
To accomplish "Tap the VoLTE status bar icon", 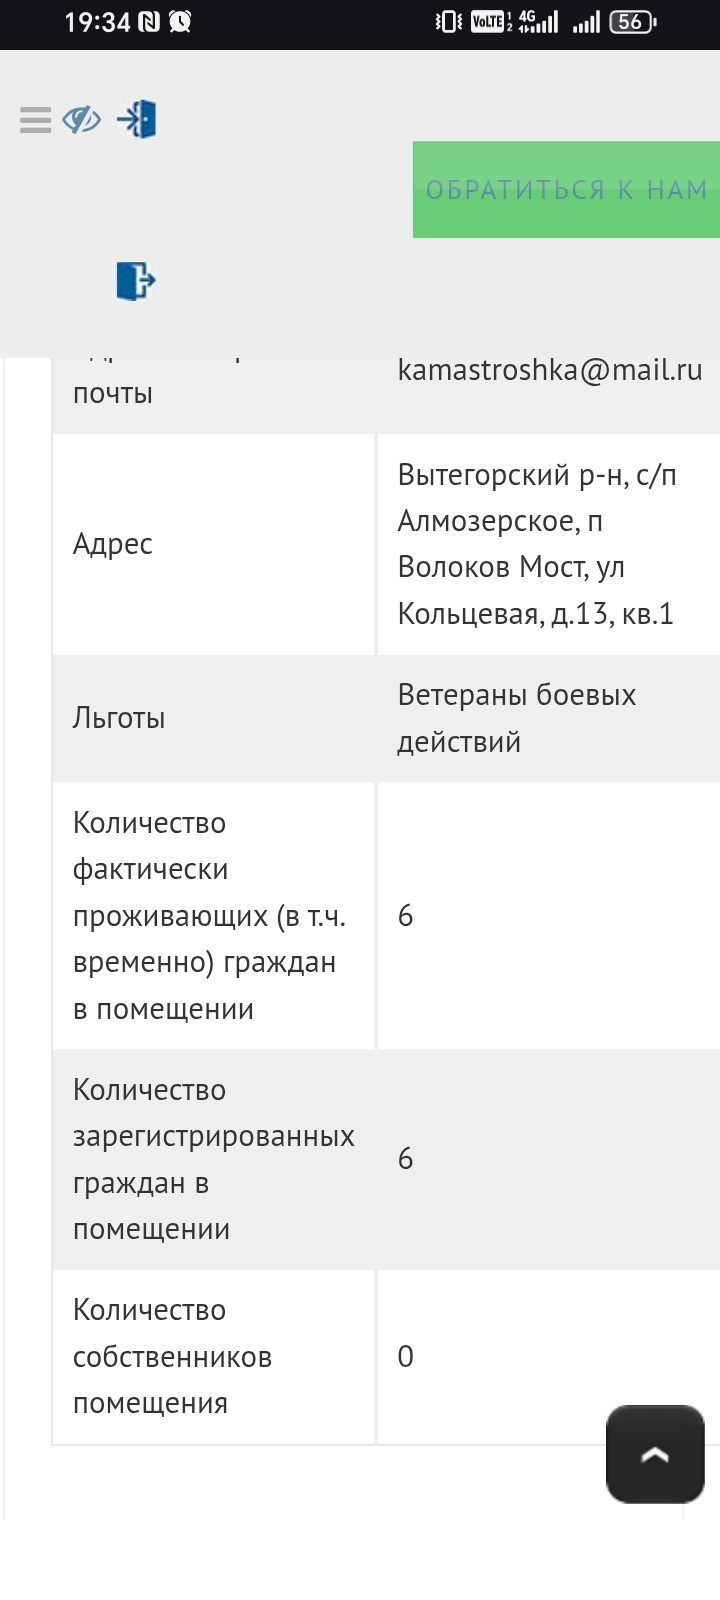I will [x=490, y=22].
